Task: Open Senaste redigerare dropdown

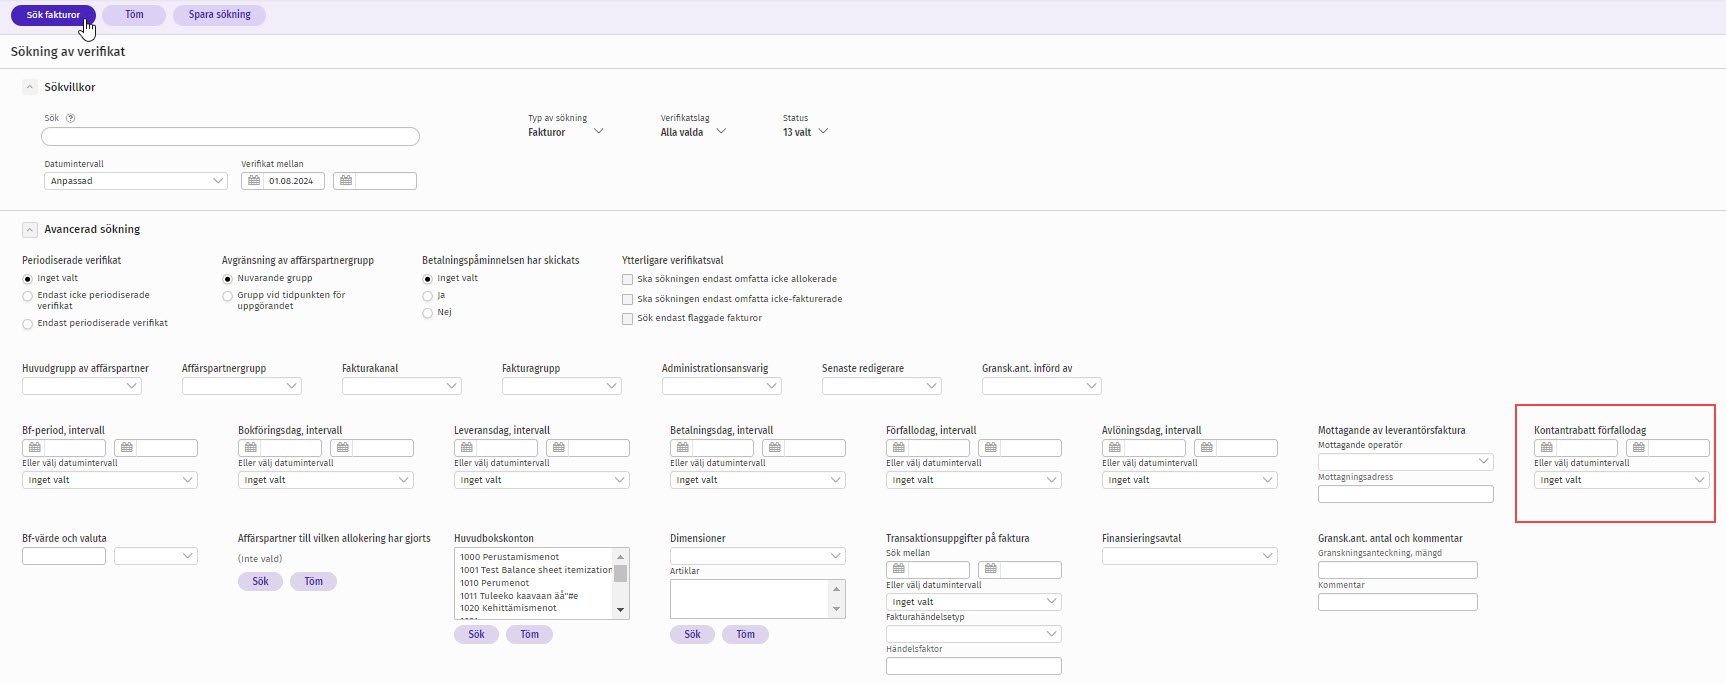Action: click(882, 386)
